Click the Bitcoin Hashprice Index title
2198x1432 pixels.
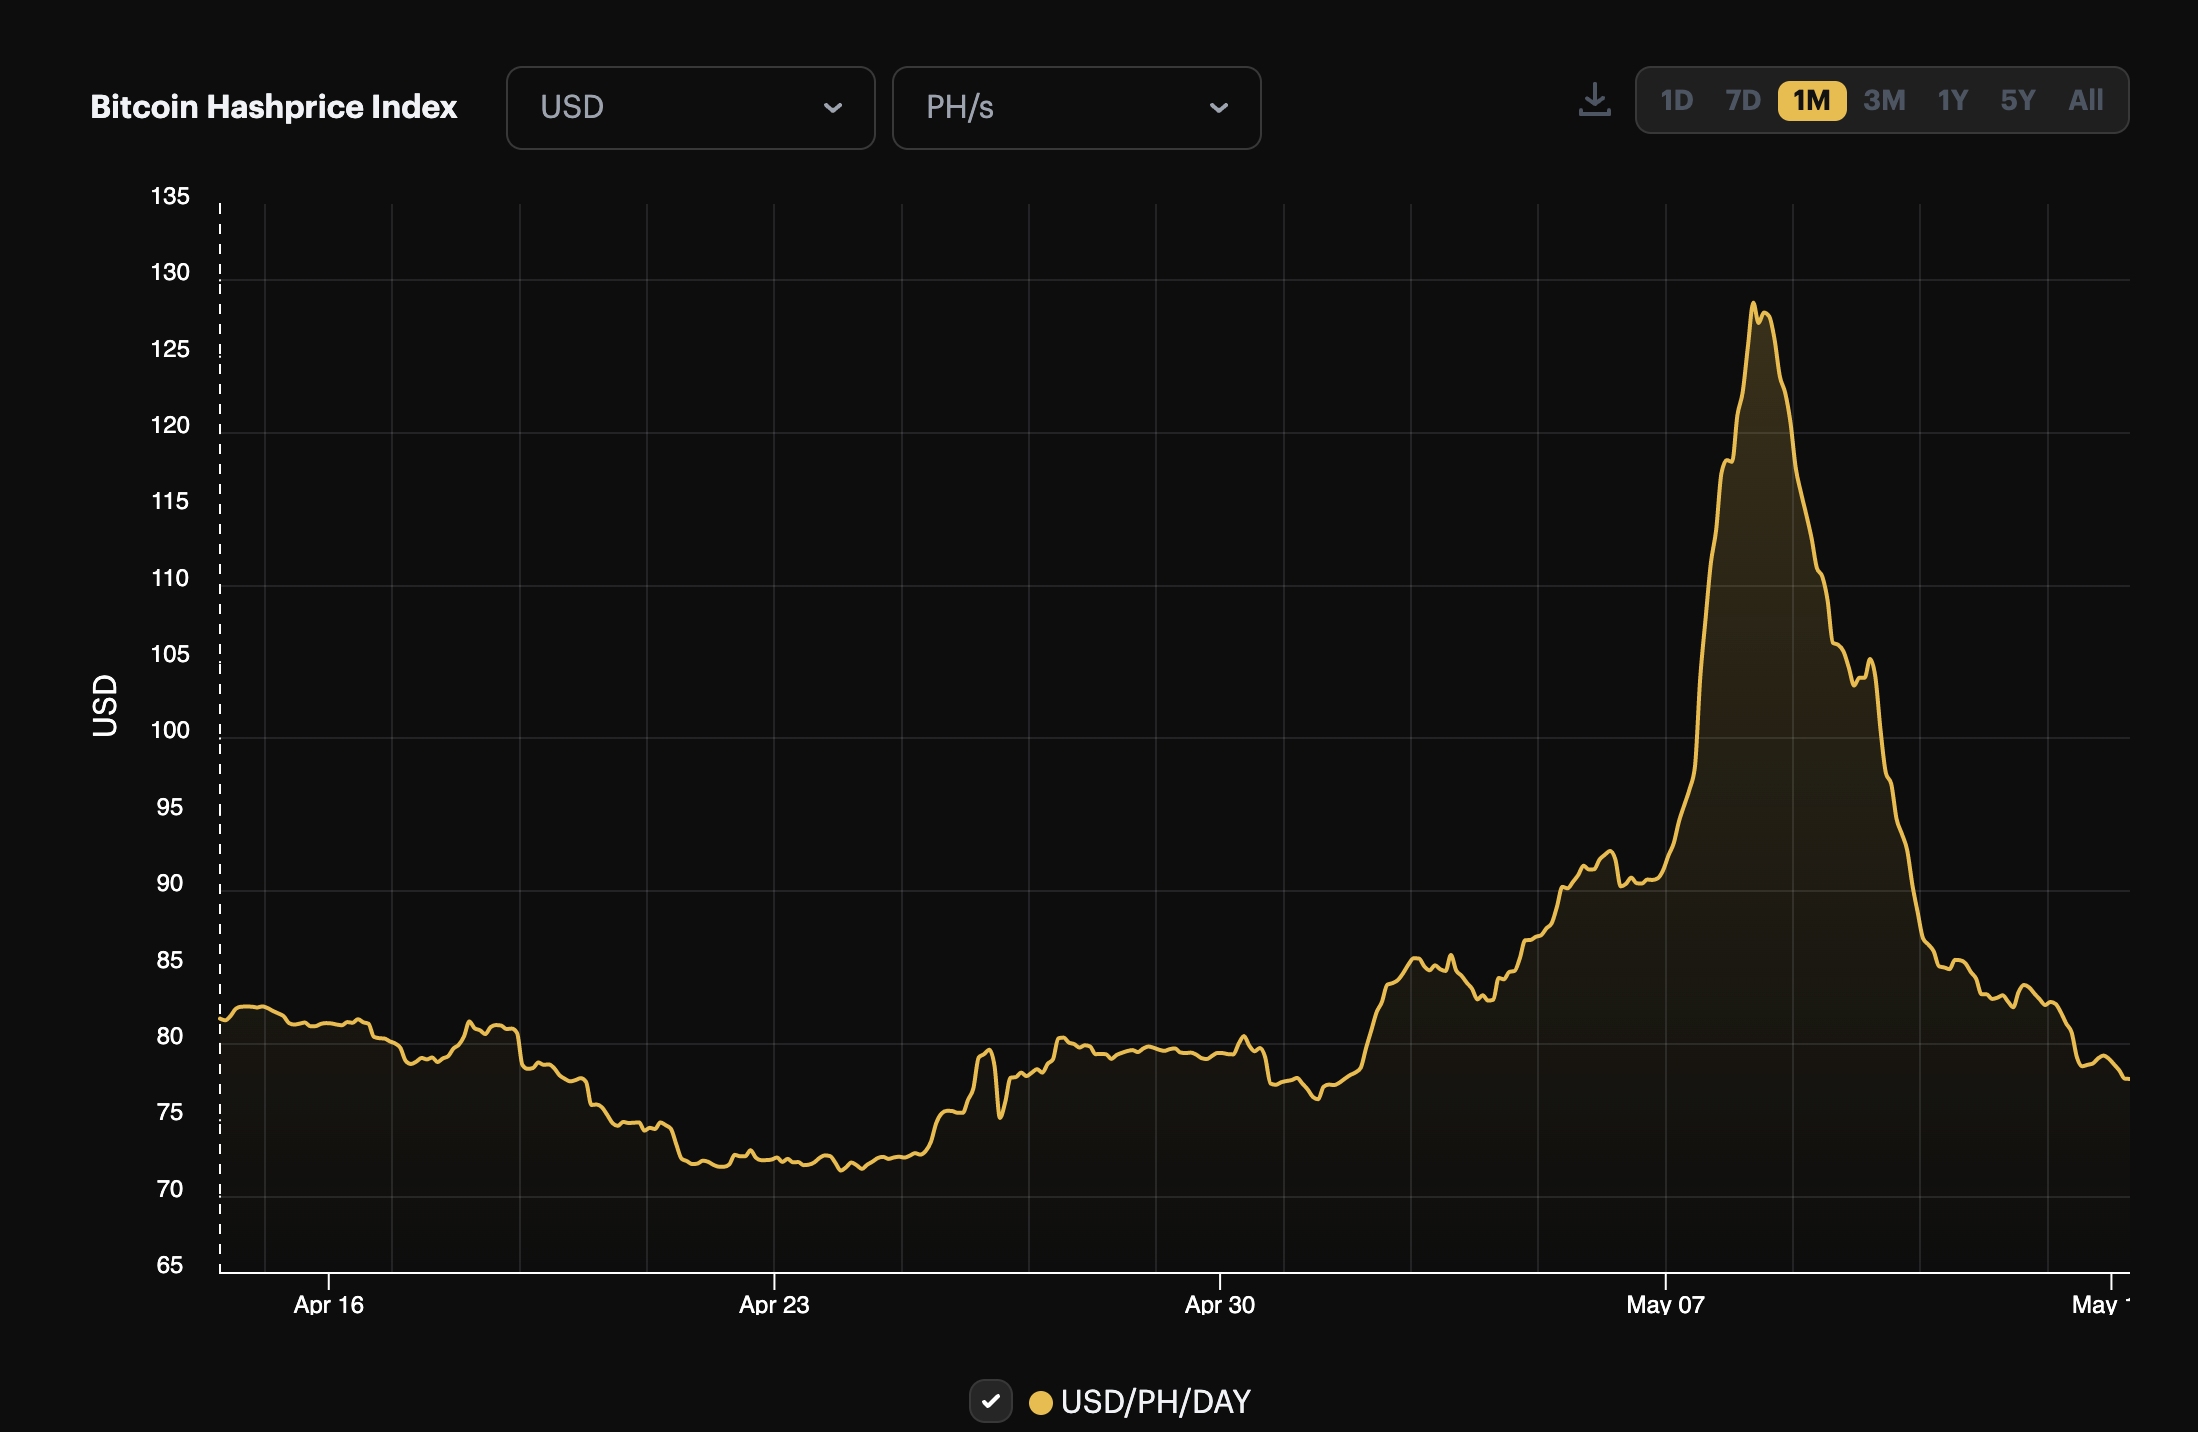click(x=274, y=107)
